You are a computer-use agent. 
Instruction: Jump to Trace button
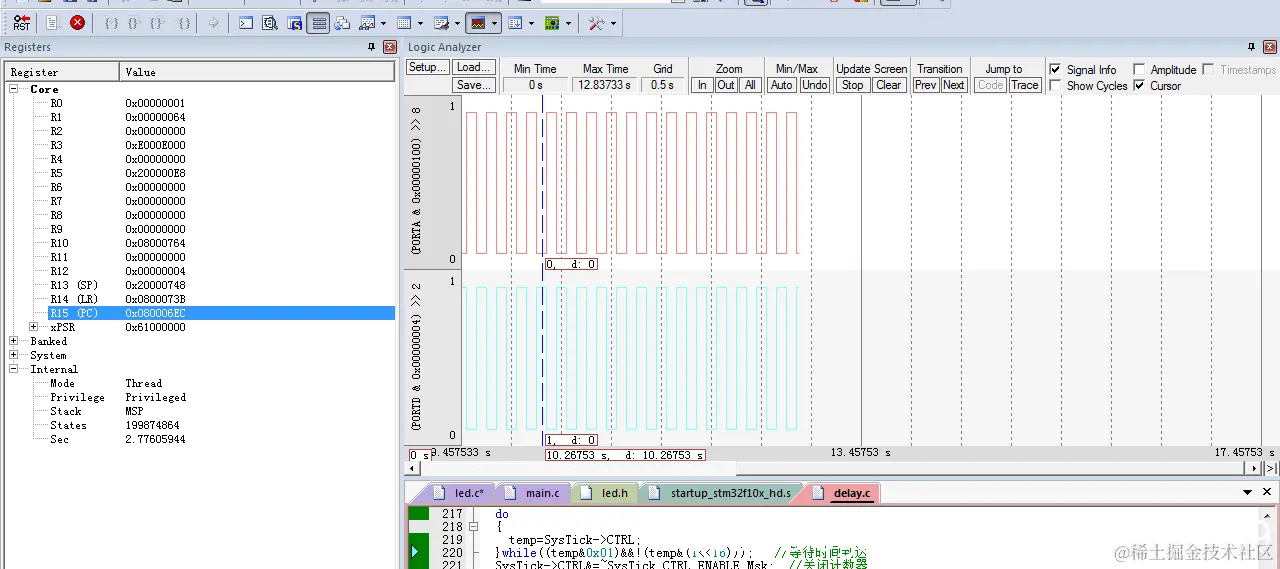click(1024, 85)
